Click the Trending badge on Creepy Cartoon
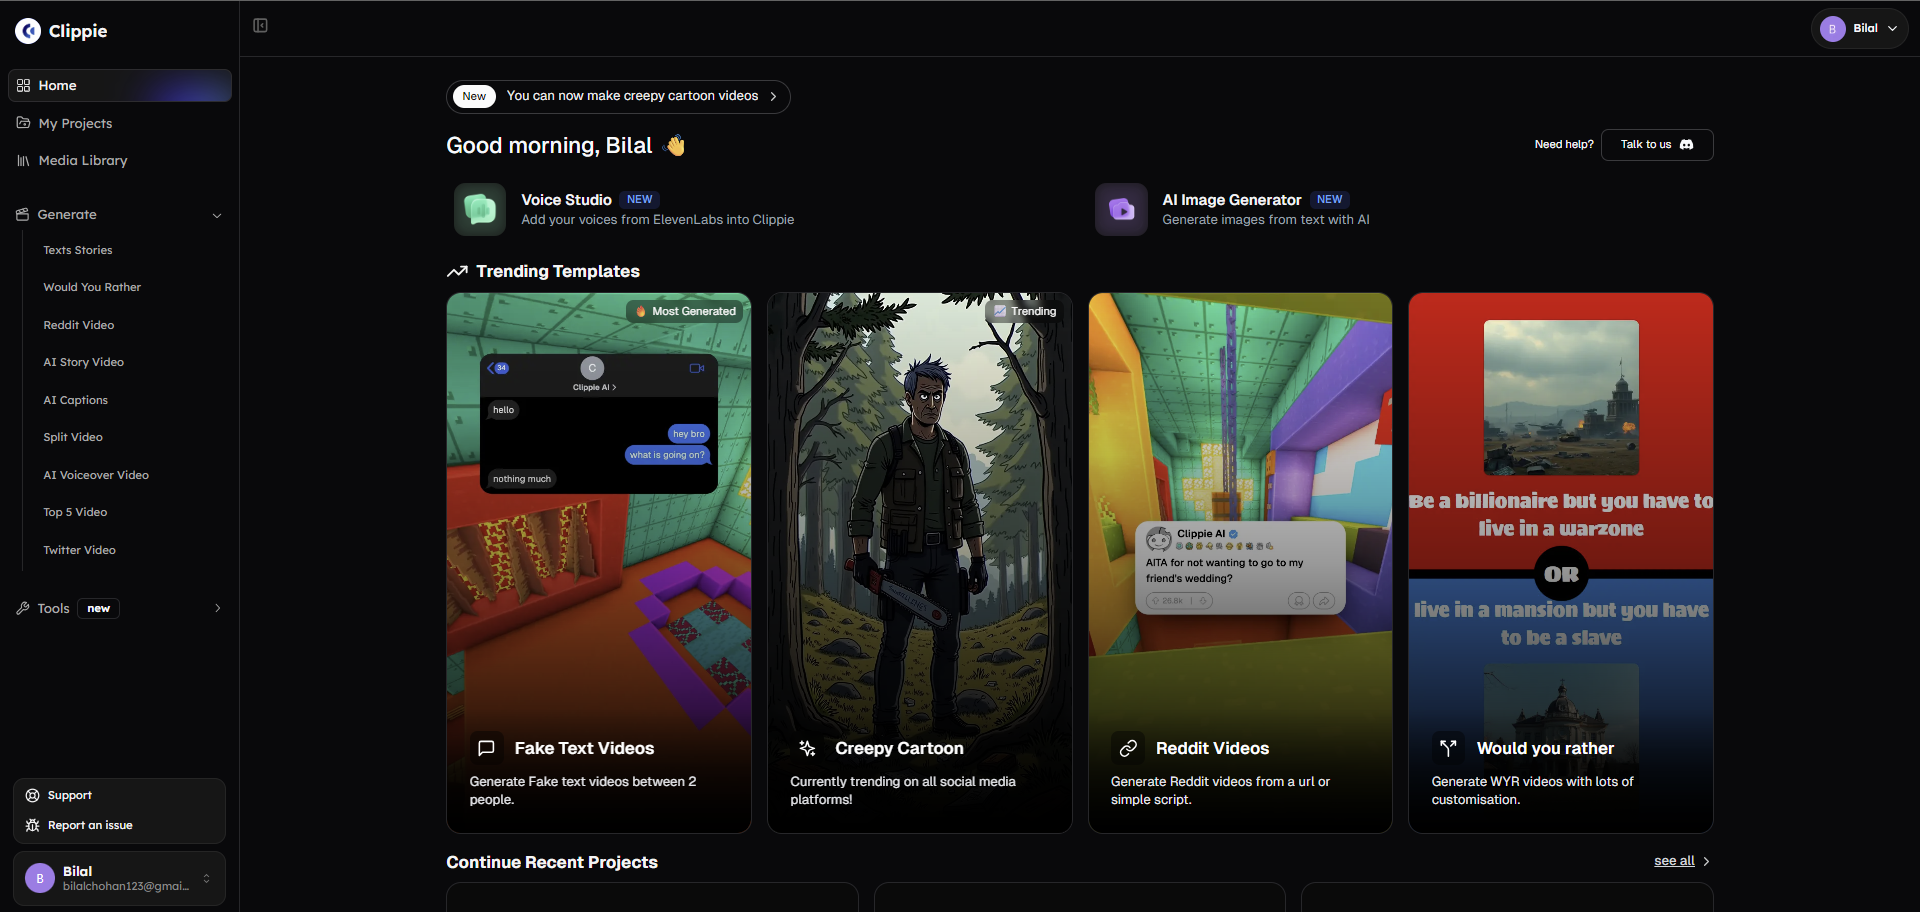Viewport: 1920px width, 912px height. pos(1025,311)
